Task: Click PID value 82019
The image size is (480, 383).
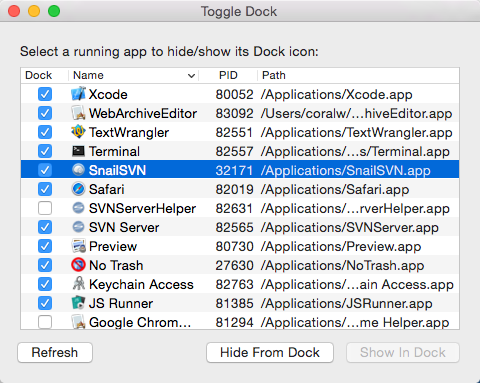Action: [234, 189]
